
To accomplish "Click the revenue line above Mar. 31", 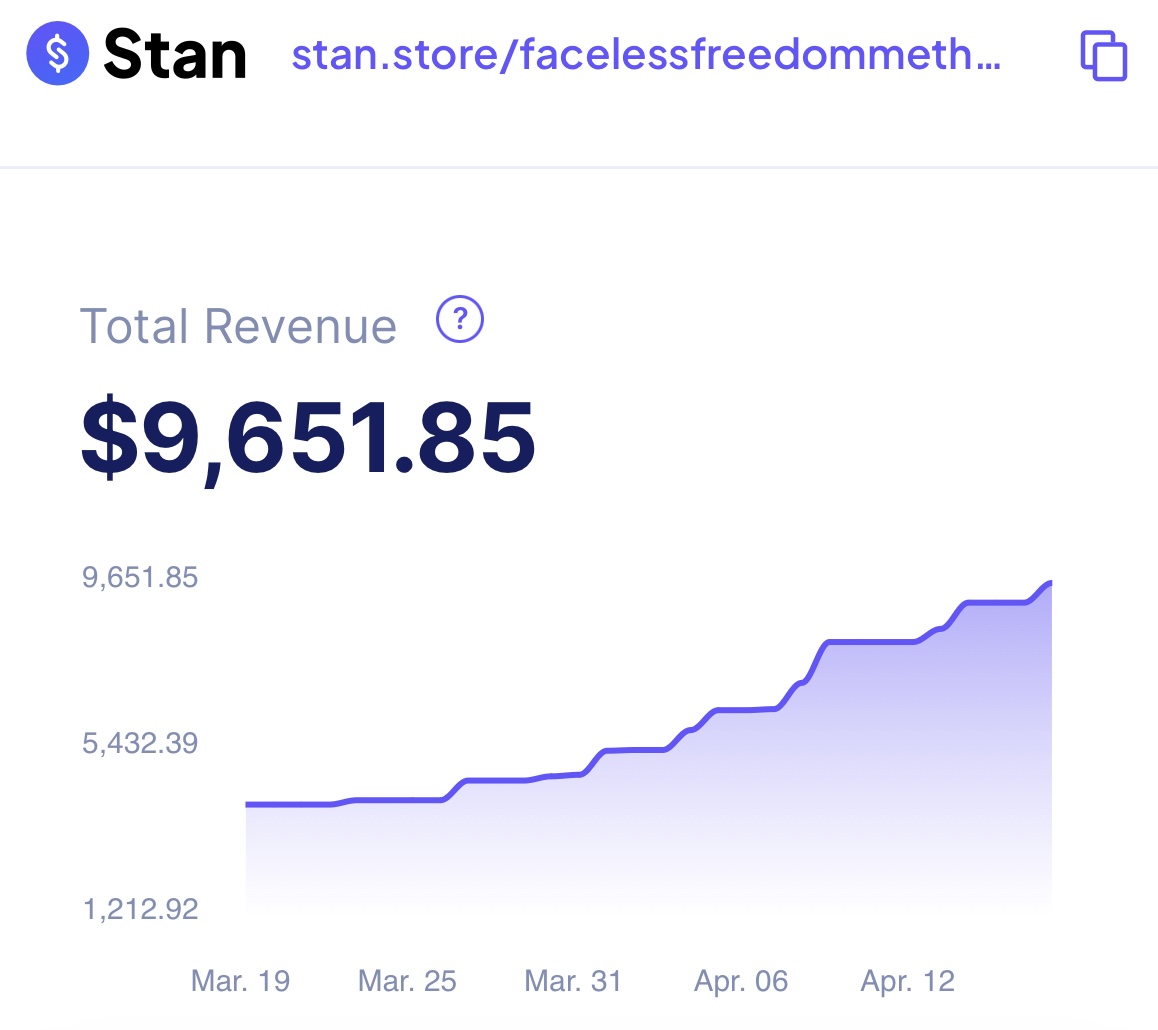I will pos(573,774).
